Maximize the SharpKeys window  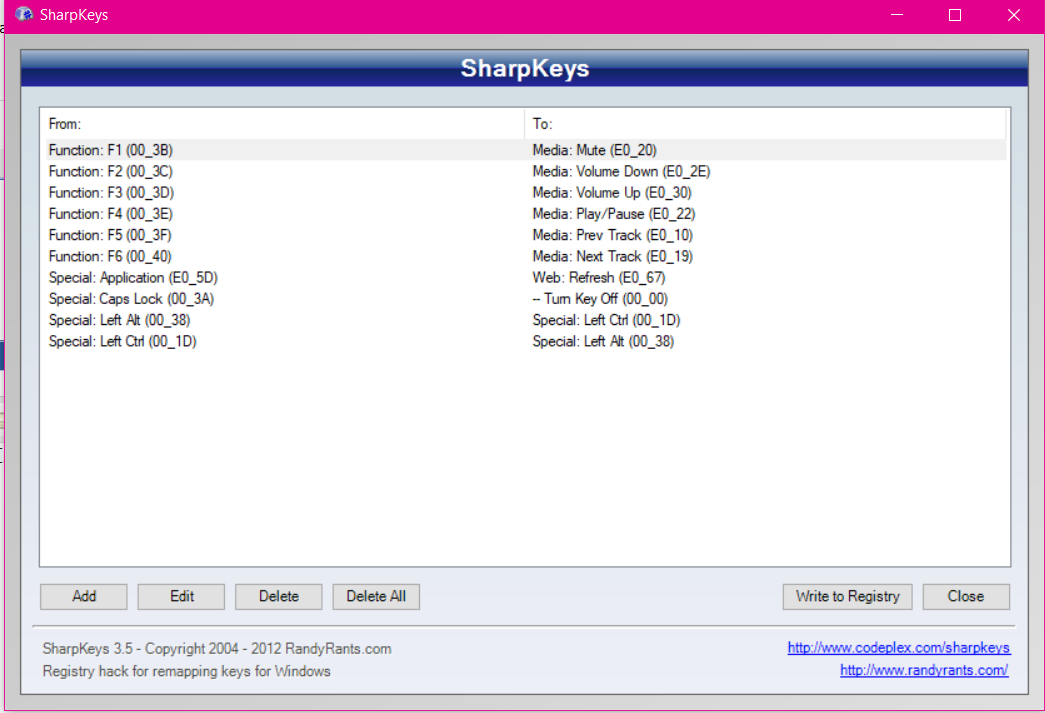click(955, 15)
